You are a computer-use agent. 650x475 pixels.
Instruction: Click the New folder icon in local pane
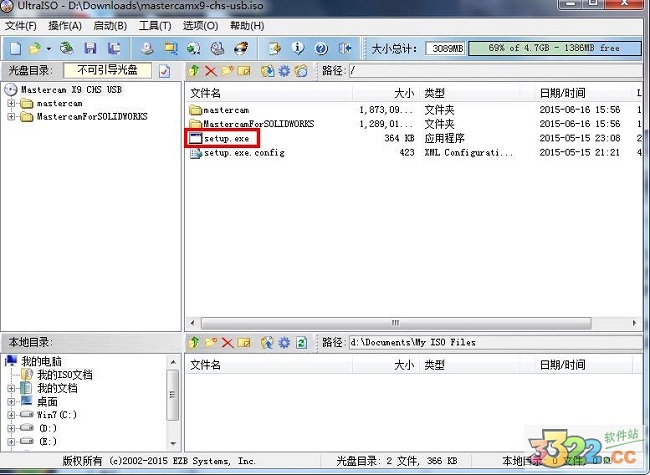[x=211, y=342]
